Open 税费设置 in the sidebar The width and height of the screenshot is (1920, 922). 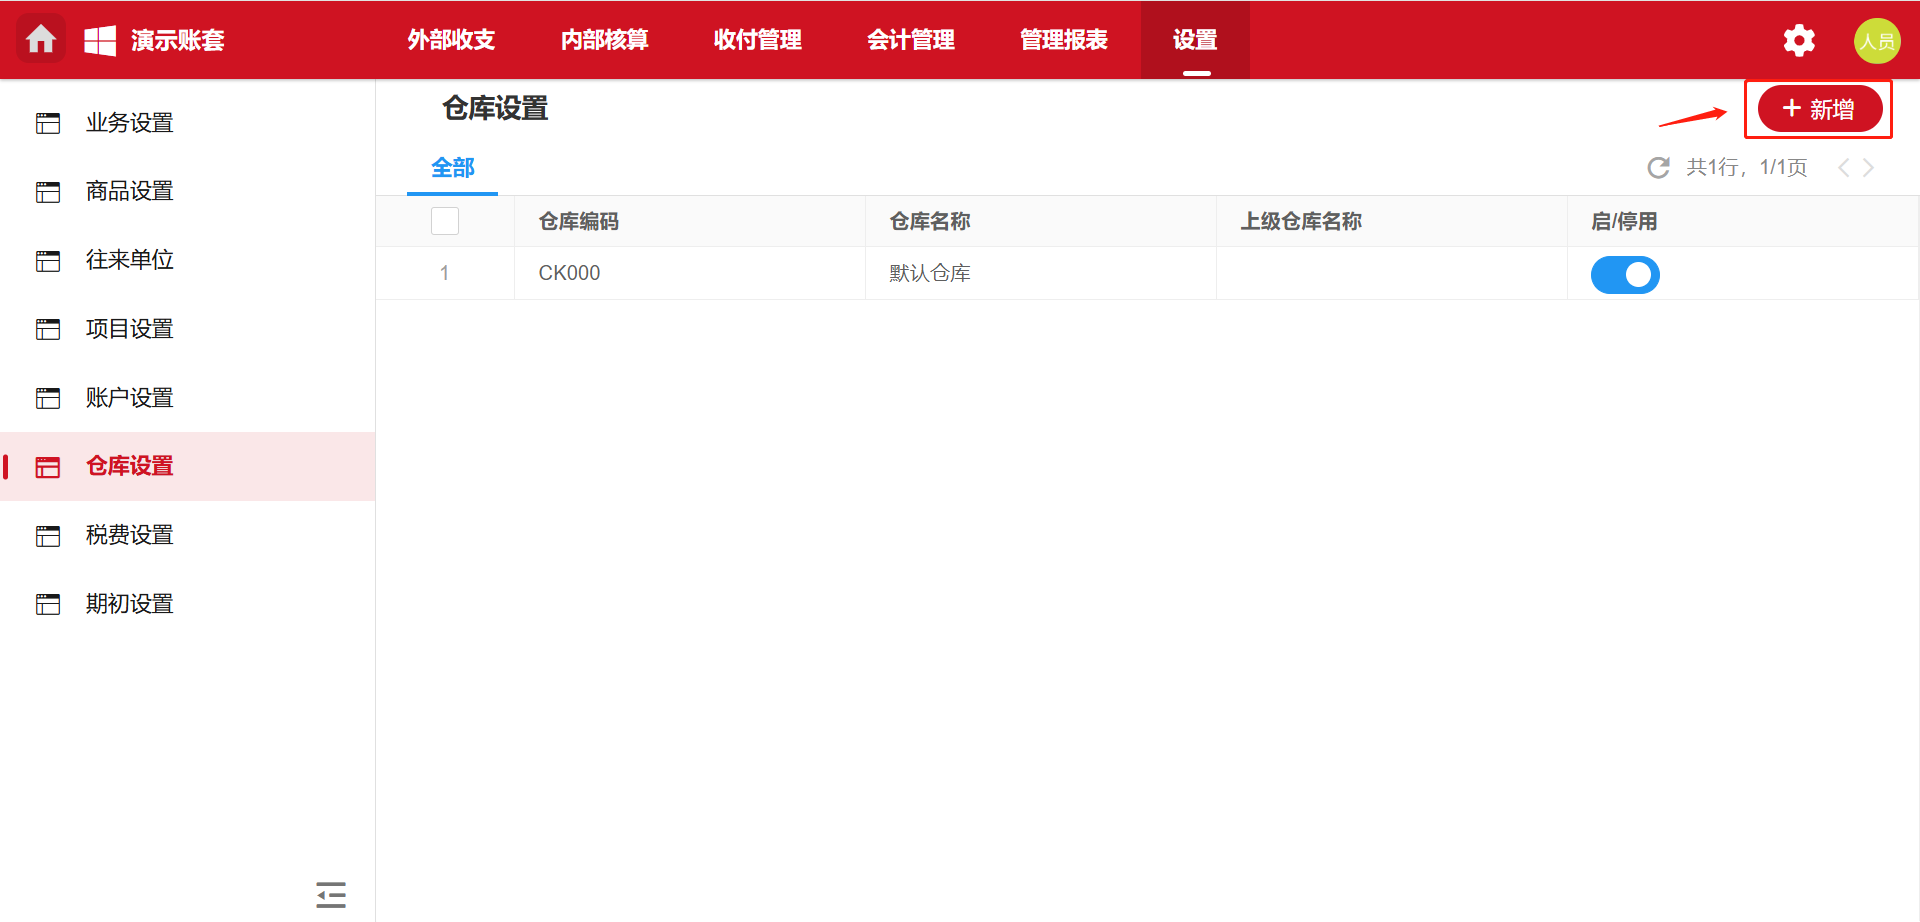(x=128, y=535)
